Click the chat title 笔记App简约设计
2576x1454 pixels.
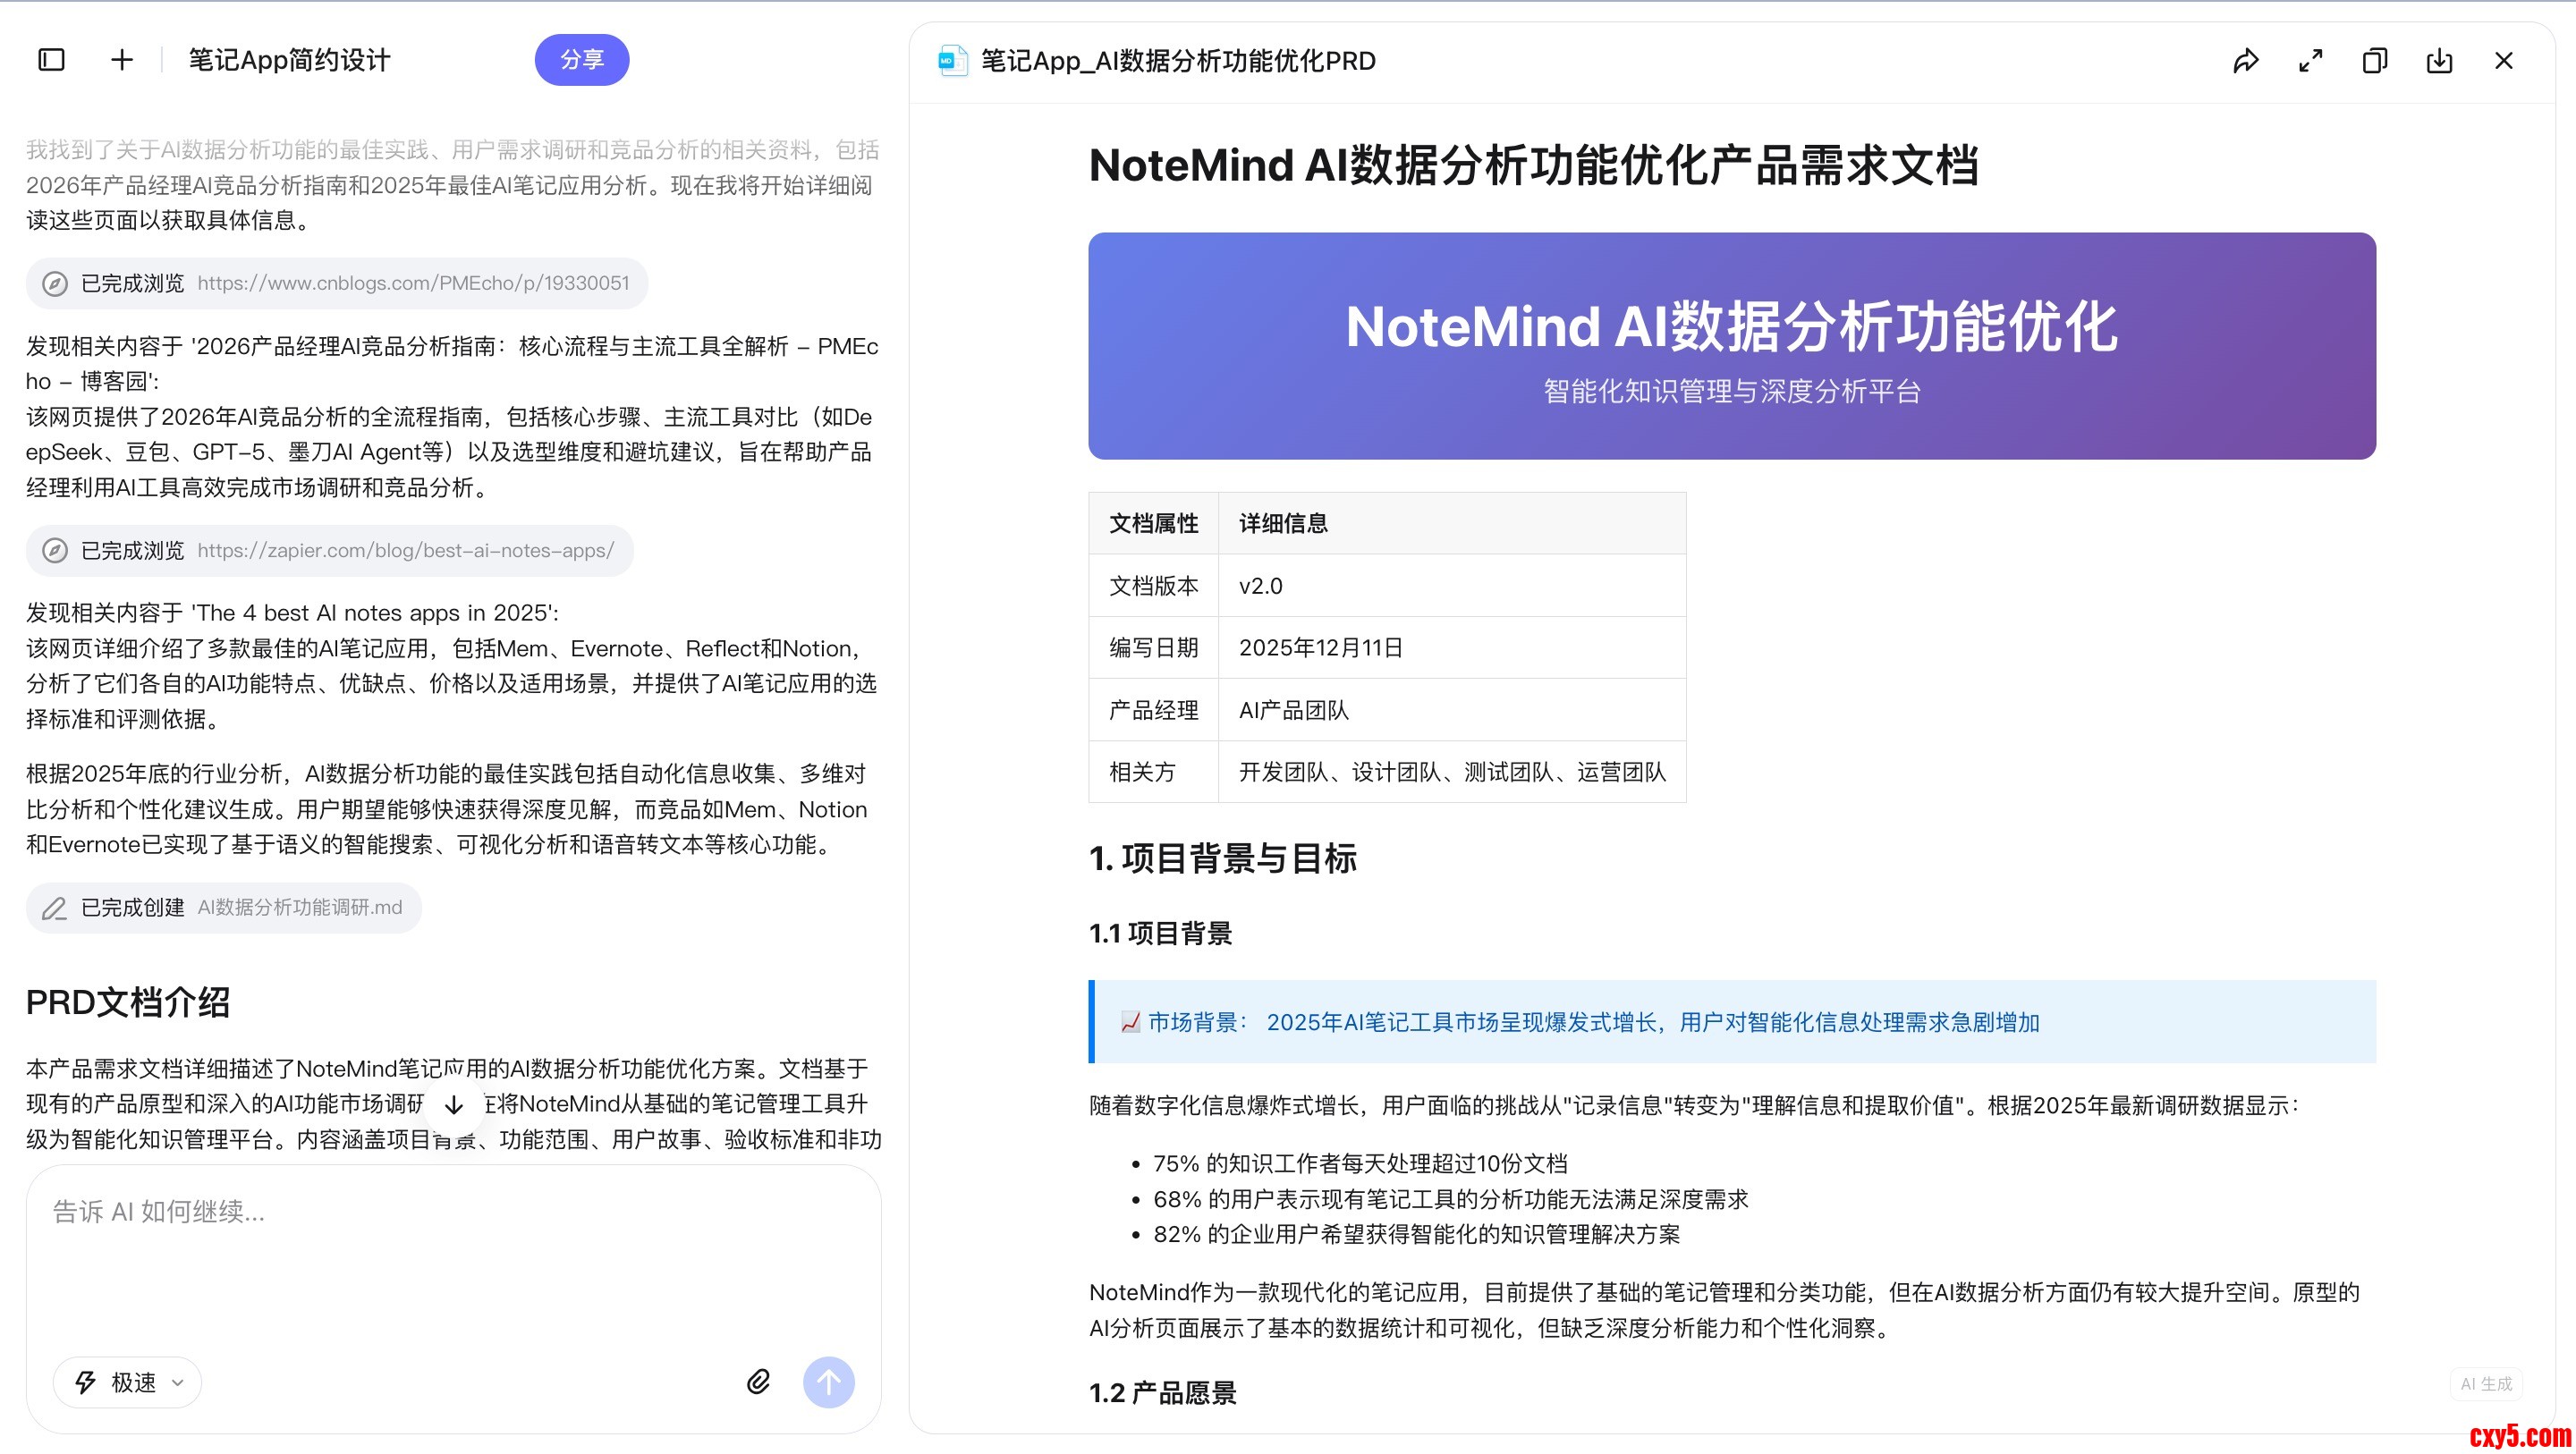pos(289,60)
